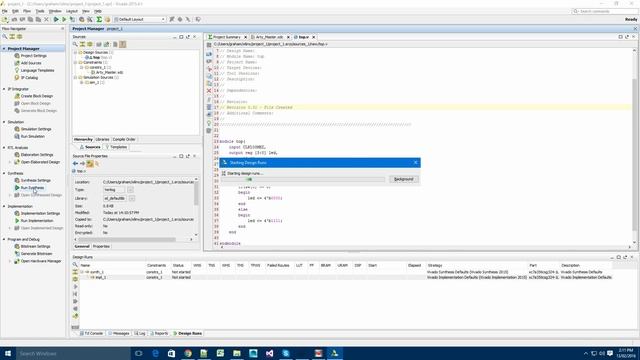Collapse the RTL Analysis section
This screenshot has width=640, height=360.
4,147
